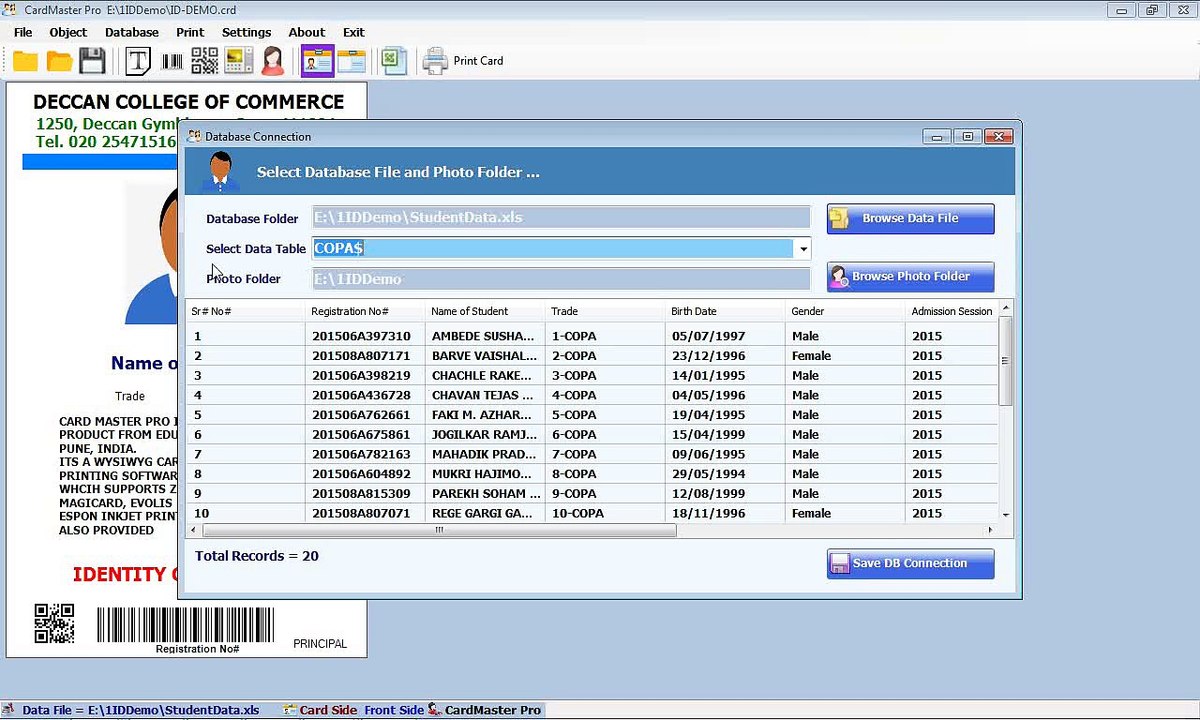Open the Print menu

(x=190, y=32)
